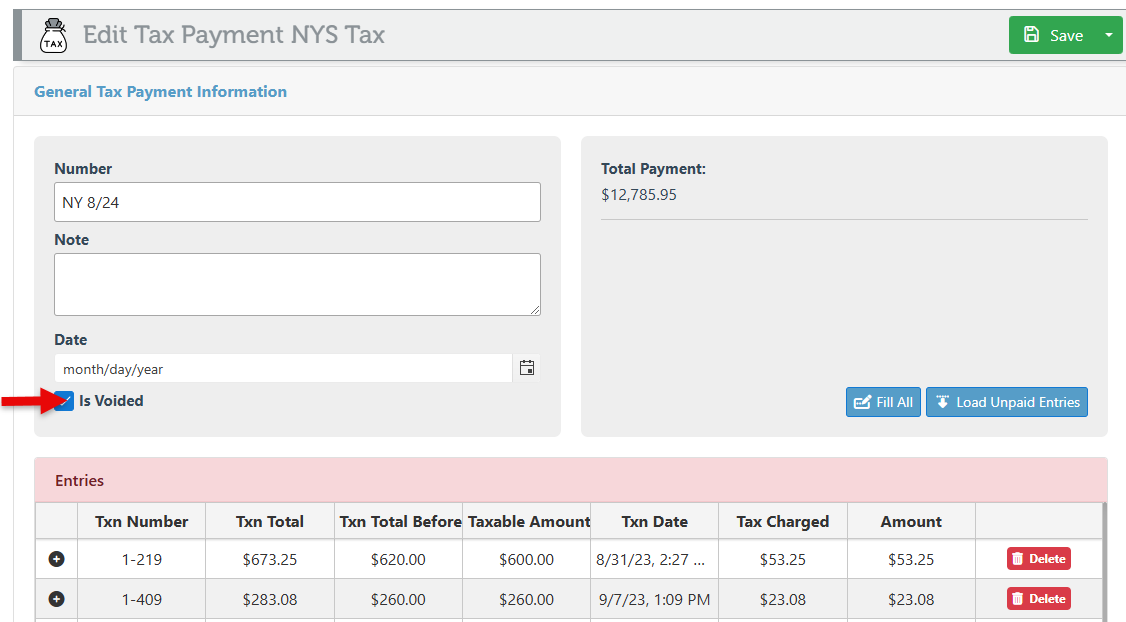Click the Taxable Amount column header
Screen dimensions: 1126x622
coord(529,521)
